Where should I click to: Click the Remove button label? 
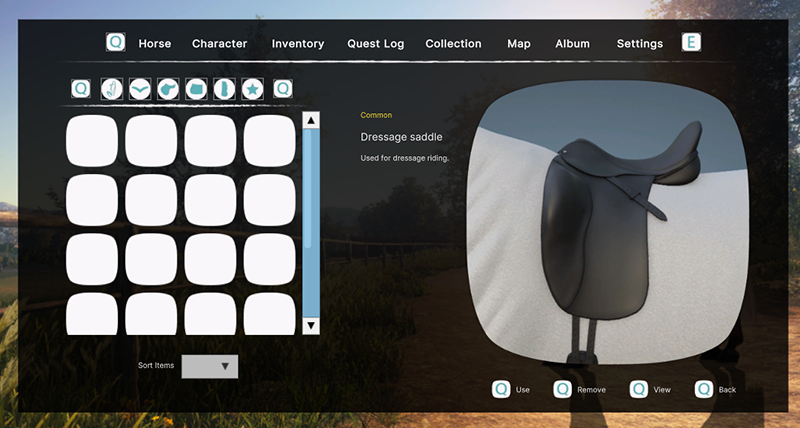[591, 390]
